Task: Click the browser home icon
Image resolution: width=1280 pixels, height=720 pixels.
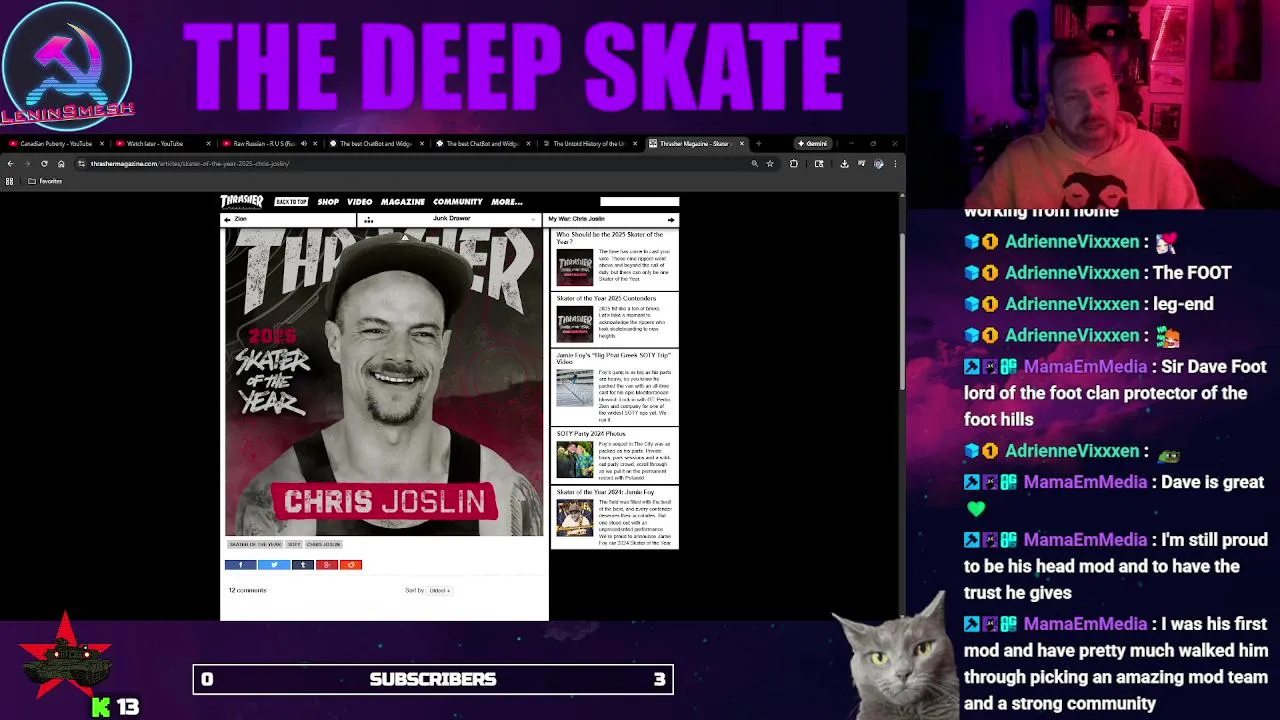Action: tap(61, 163)
